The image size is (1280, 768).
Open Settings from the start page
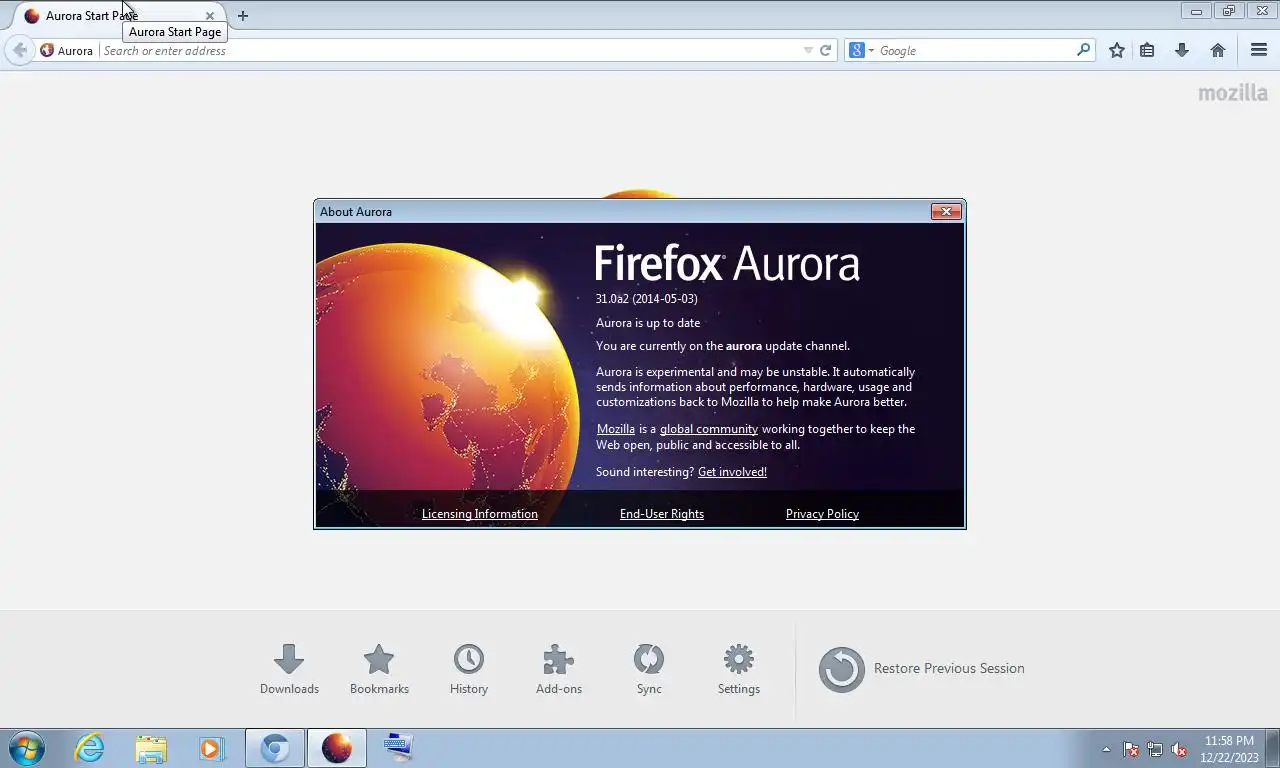pyautogui.click(x=739, y=669)
